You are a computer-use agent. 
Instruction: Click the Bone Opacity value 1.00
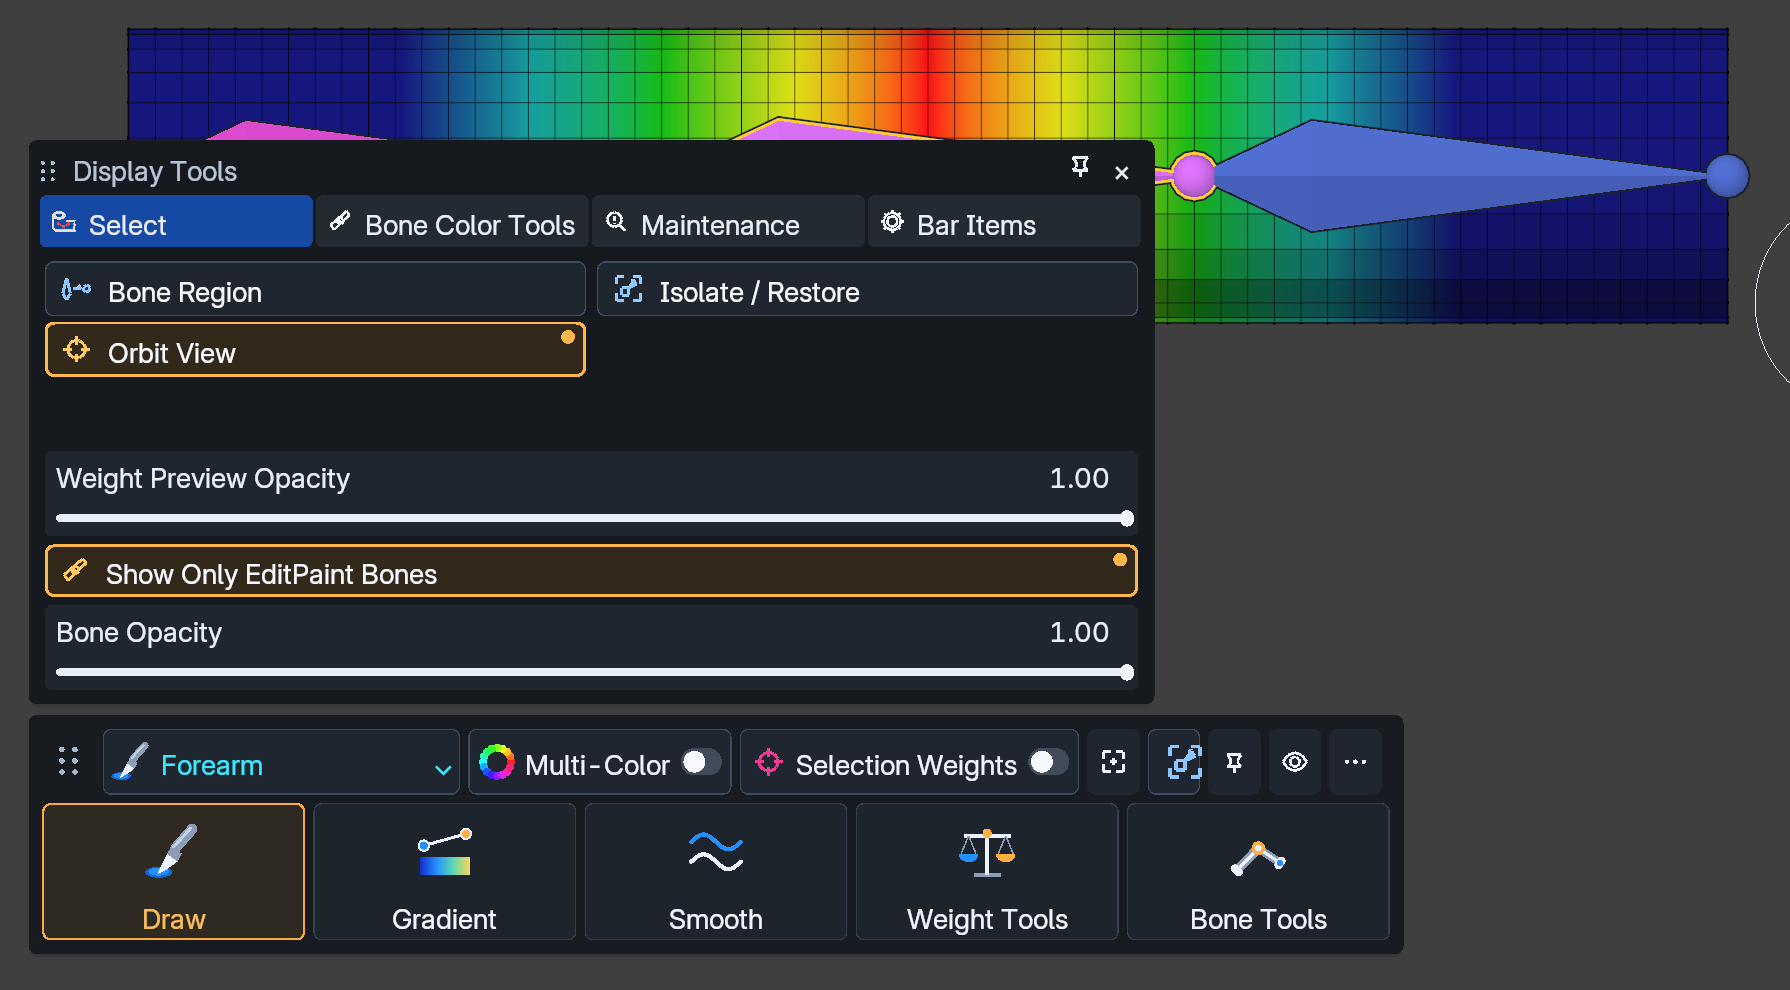[1079, 632]
